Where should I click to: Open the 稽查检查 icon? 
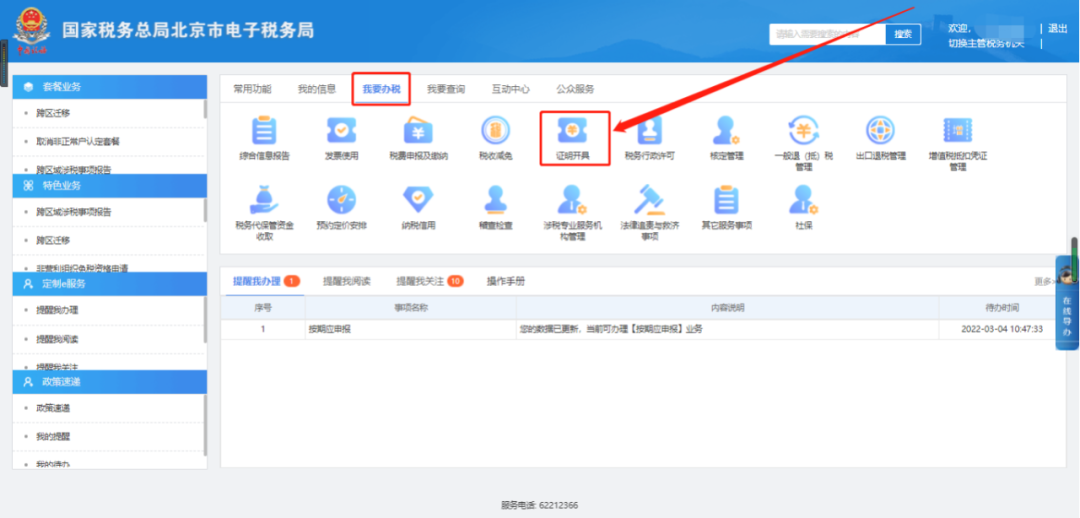[495, 199]
